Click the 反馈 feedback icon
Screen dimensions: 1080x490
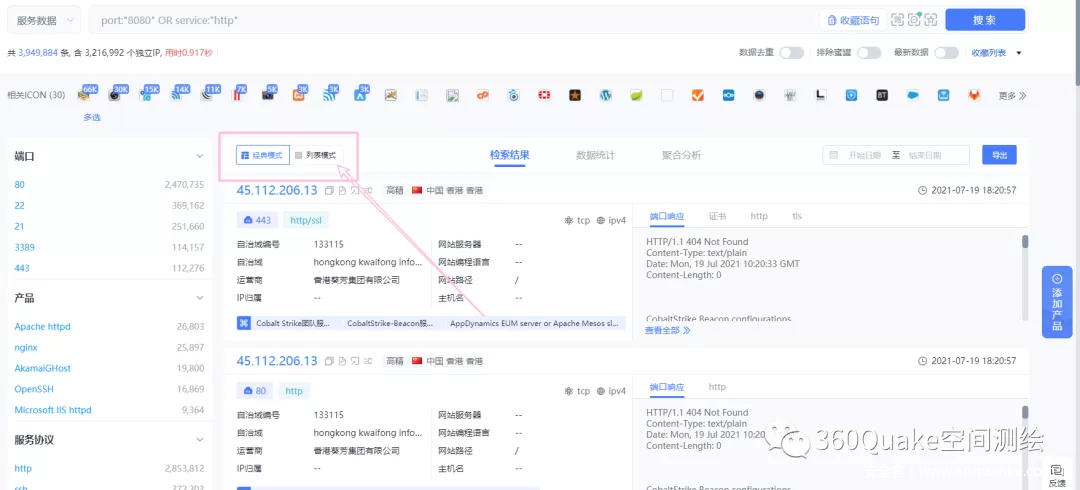click(1057, 474)
